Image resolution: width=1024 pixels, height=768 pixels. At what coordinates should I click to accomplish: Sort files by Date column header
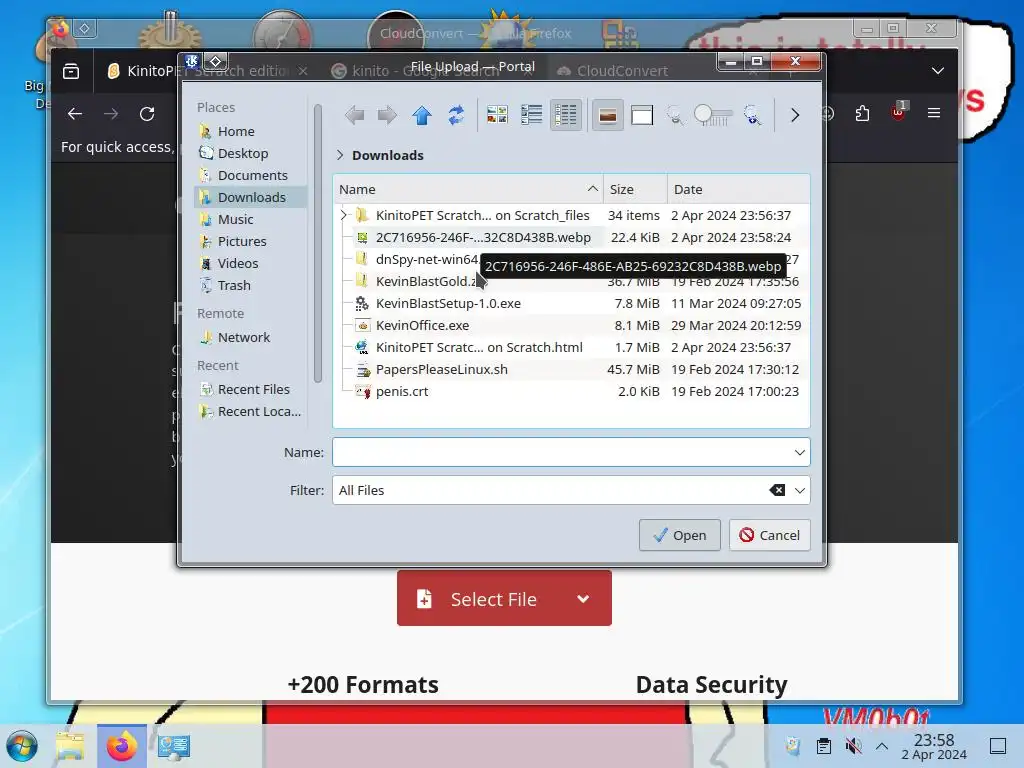739,189
